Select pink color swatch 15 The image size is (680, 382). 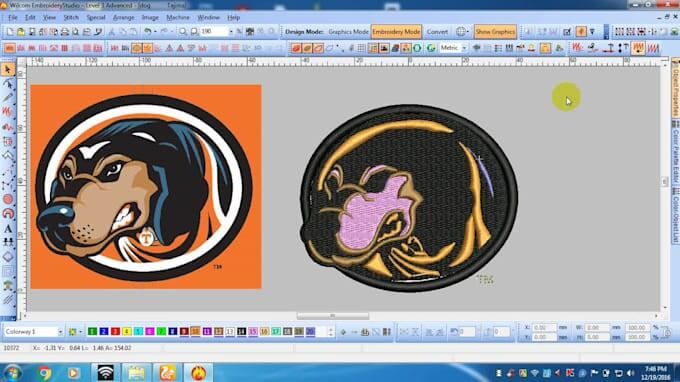click(x=253, y=332)
